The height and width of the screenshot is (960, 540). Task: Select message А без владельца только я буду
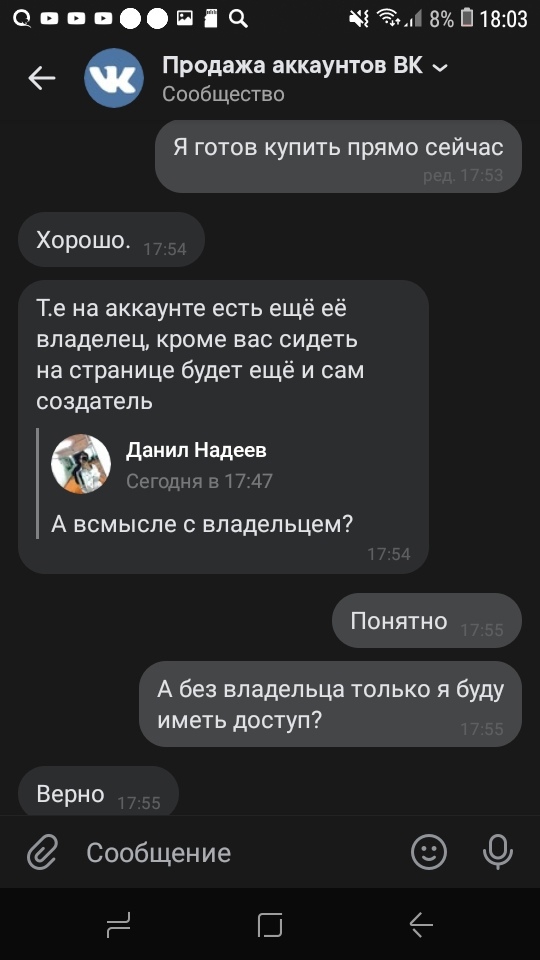[331, 704]
